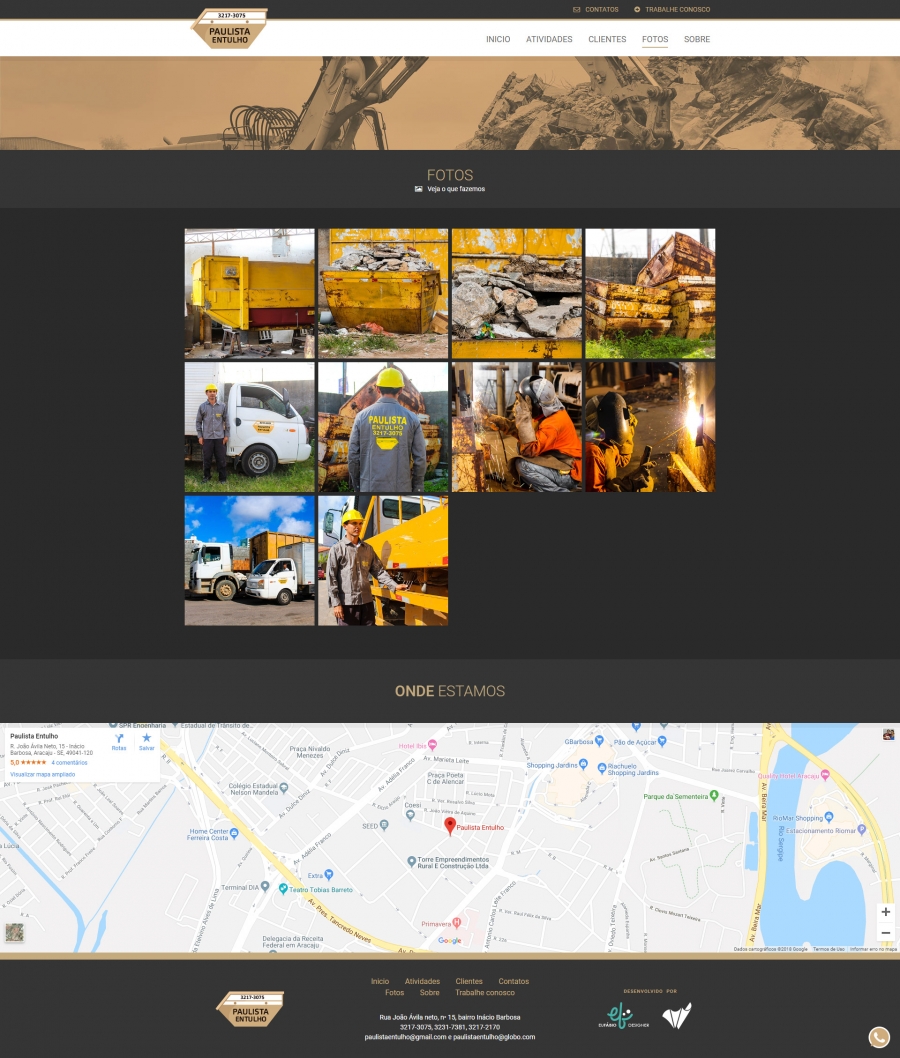Click the Teatro Tobias Barreto marker

pyautogui.click(x=283, y=889)
